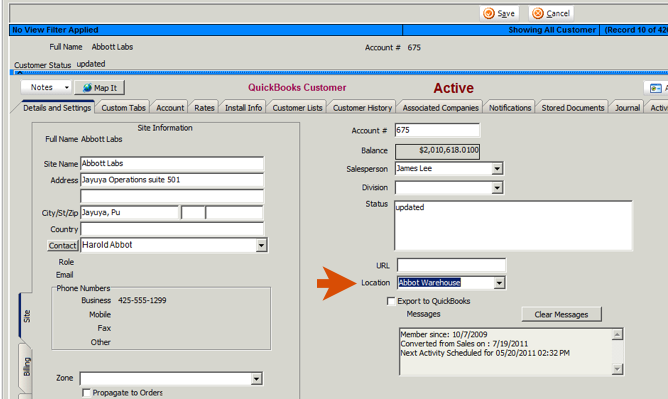Screen dimensions: 668x399
Task: Open the Stored Documents tab
Action: click(573, 108)
